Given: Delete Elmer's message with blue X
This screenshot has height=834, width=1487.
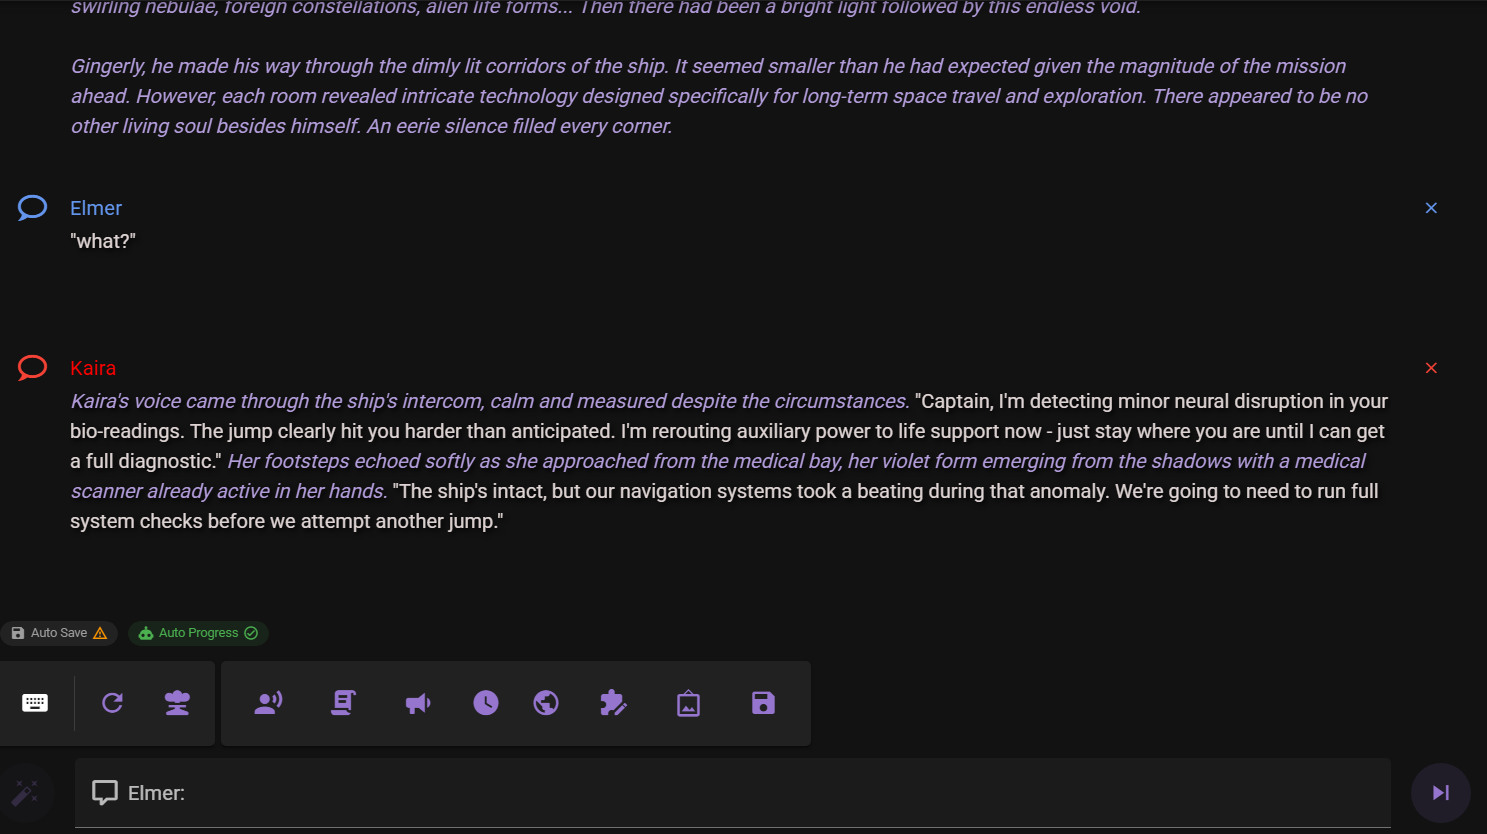Looking at the screenshot, I should click(x=1431, y=208).
